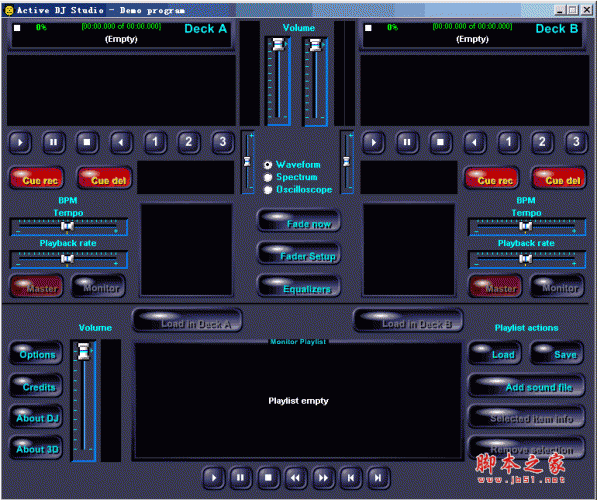
Task: Stop the monitor playlist
Action: (x=268, y=478)
